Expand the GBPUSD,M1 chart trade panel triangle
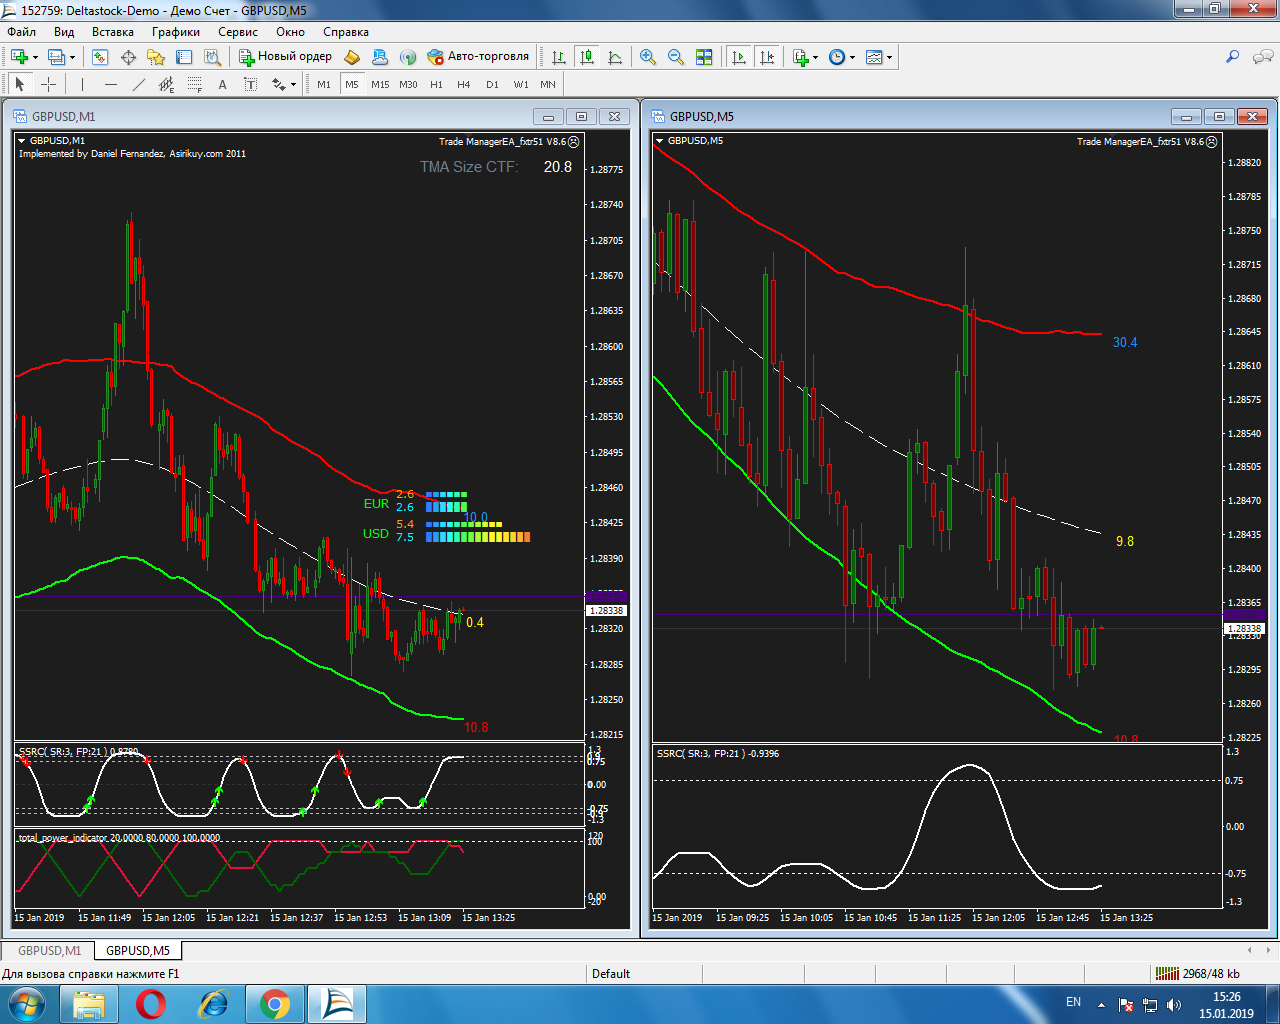The width and height of the screenshot is (1280, 1024). pos(22,141)
